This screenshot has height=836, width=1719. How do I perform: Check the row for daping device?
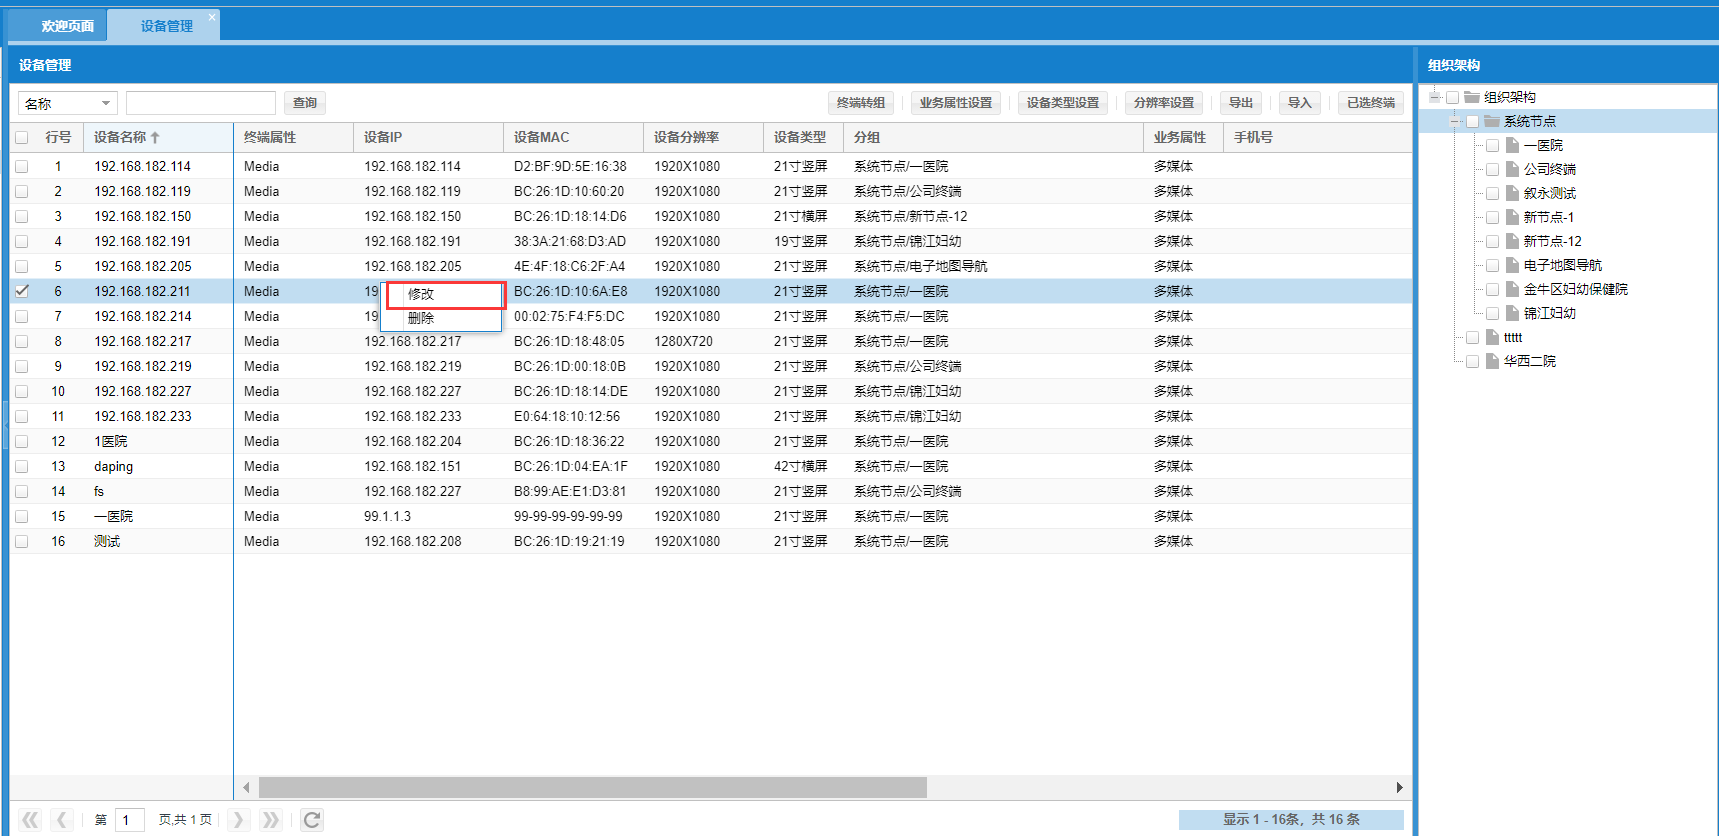(21, 467)
